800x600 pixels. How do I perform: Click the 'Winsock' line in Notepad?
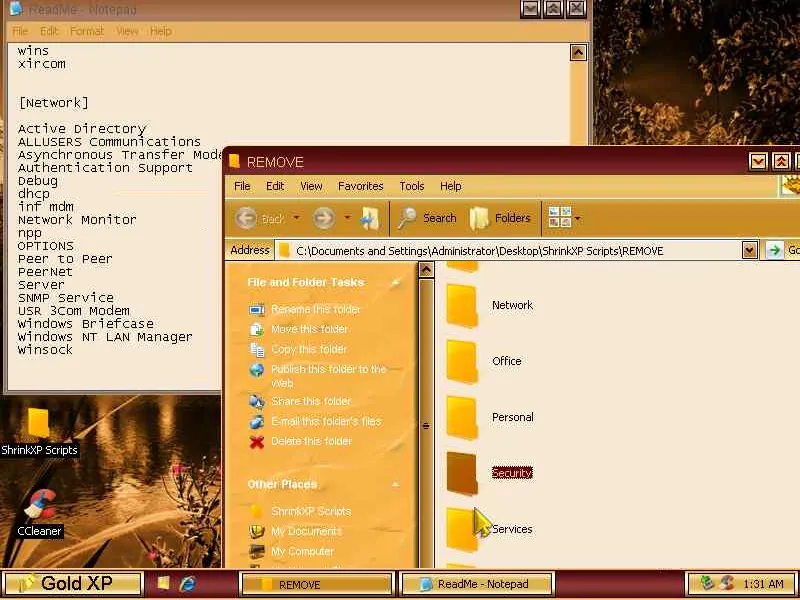[x=45, y=350]
